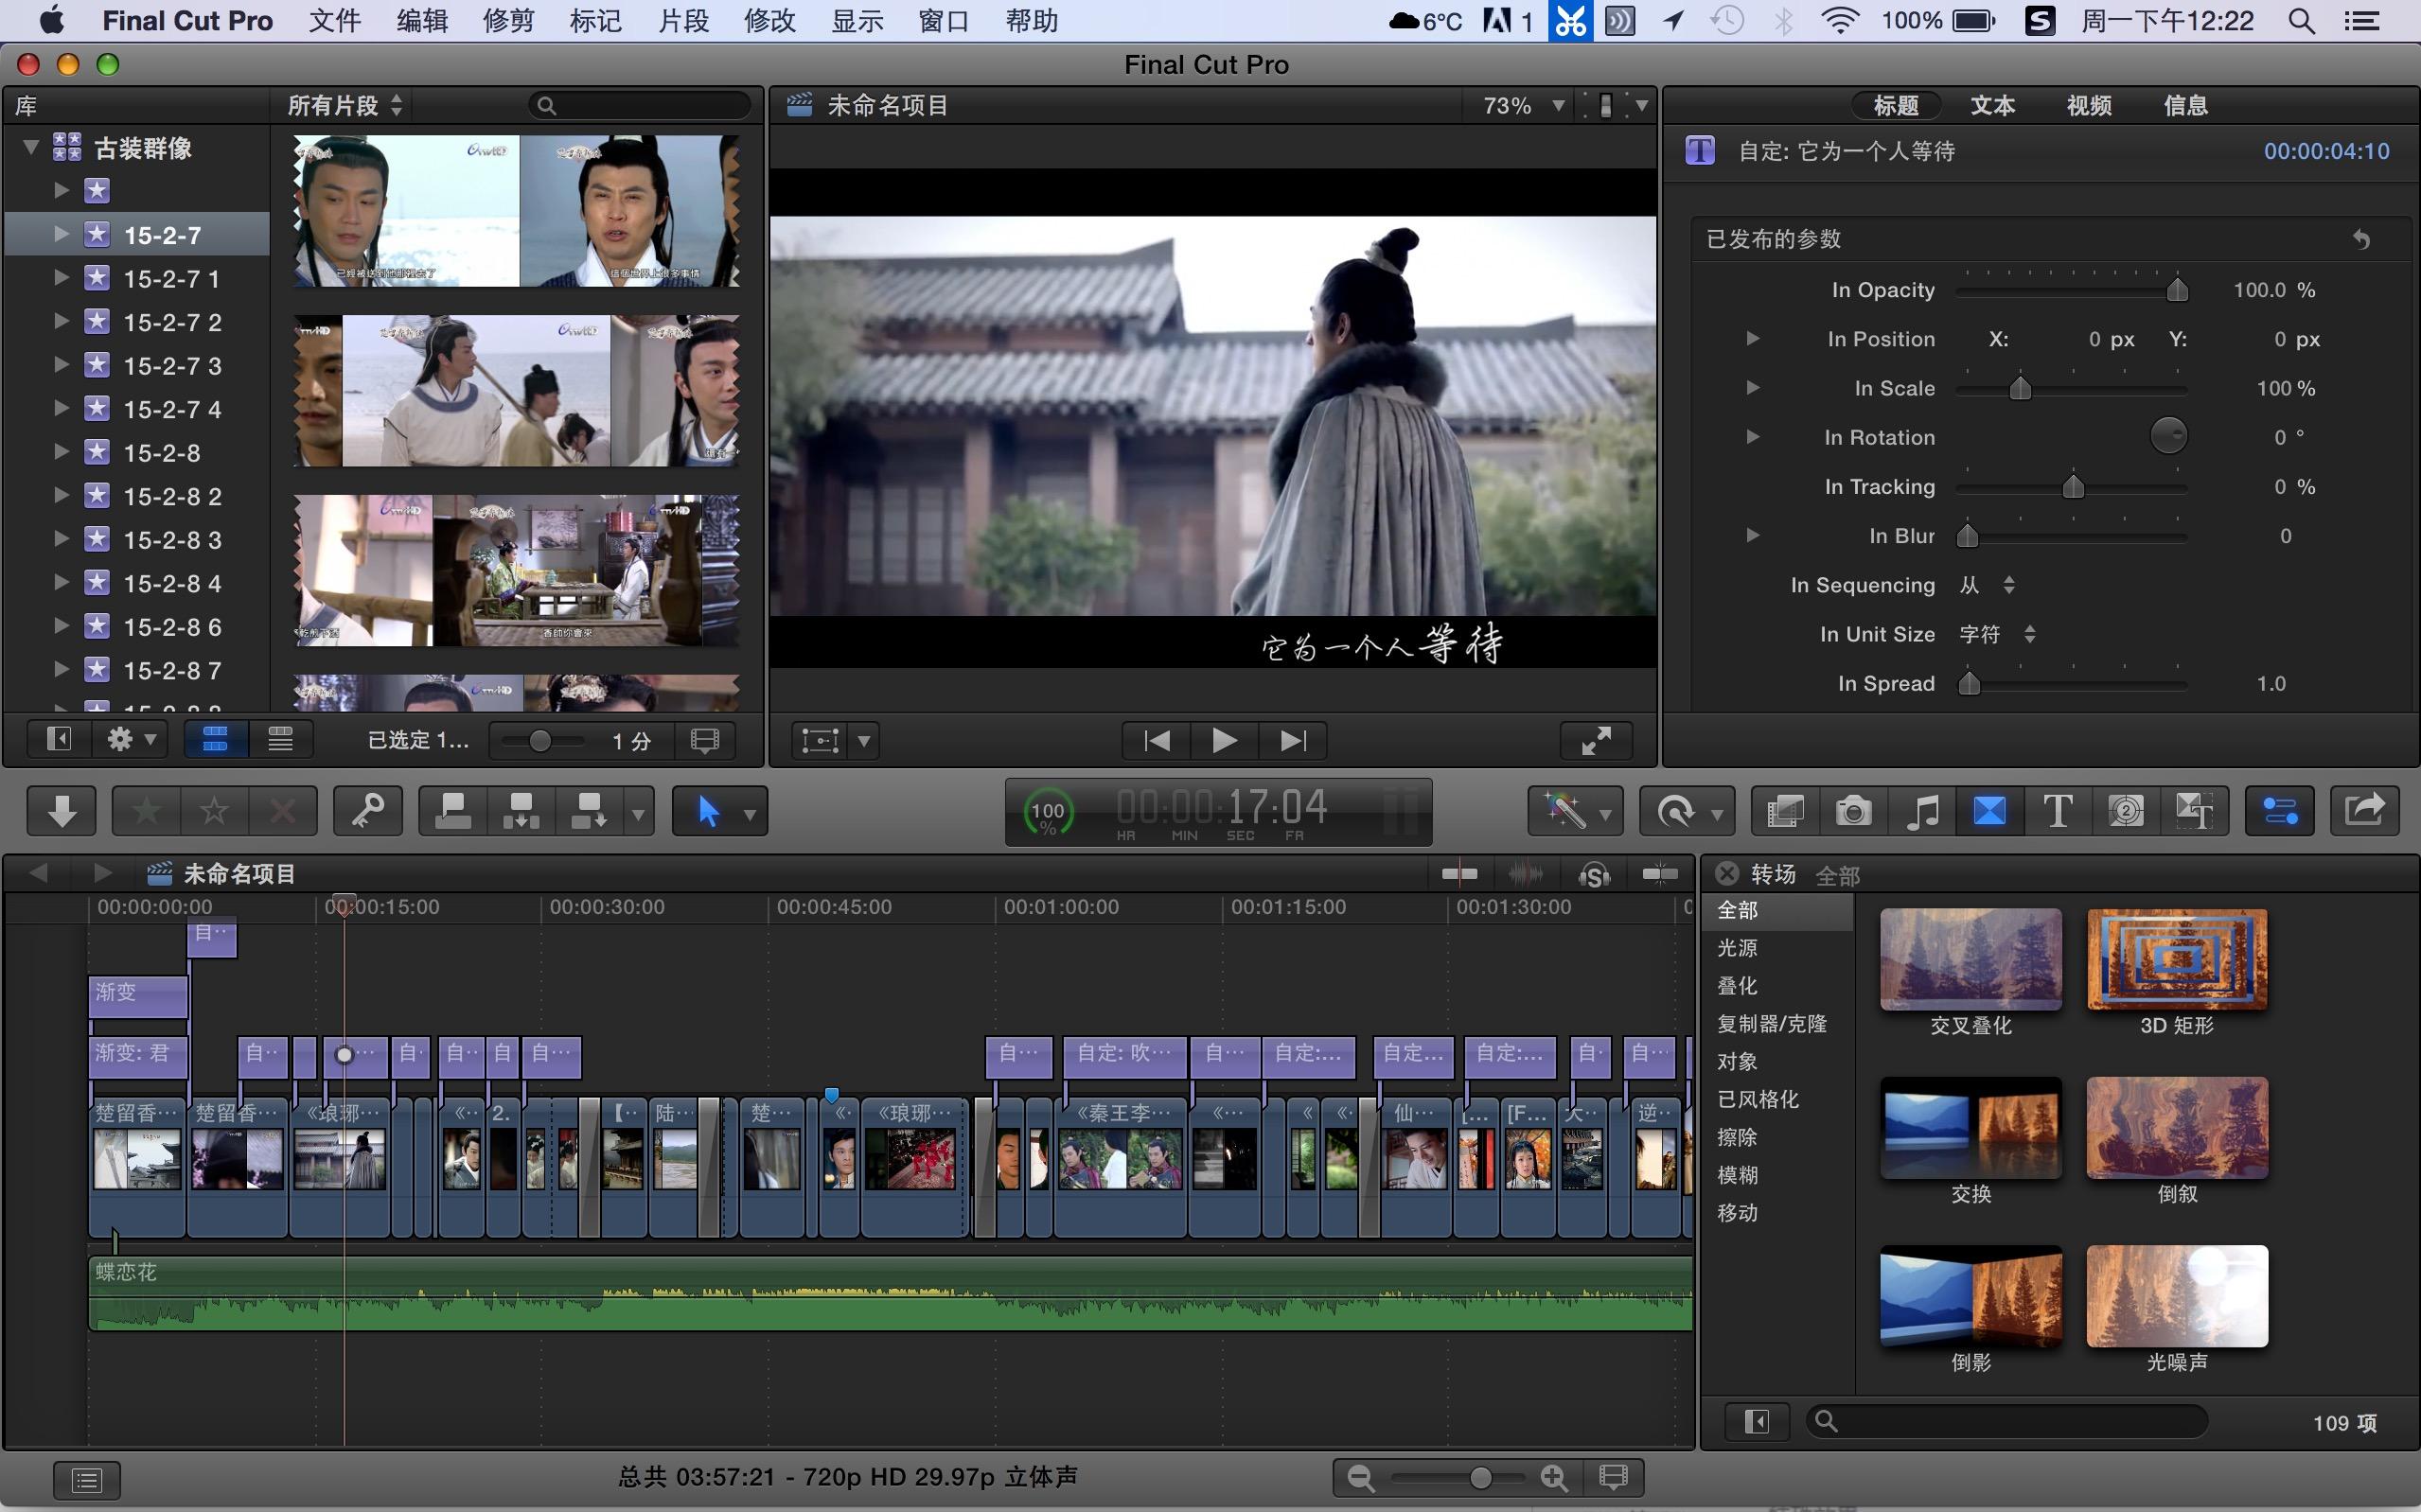
Task: Switch to the 文本 inspector tab
Action: tap(1992, 105)
